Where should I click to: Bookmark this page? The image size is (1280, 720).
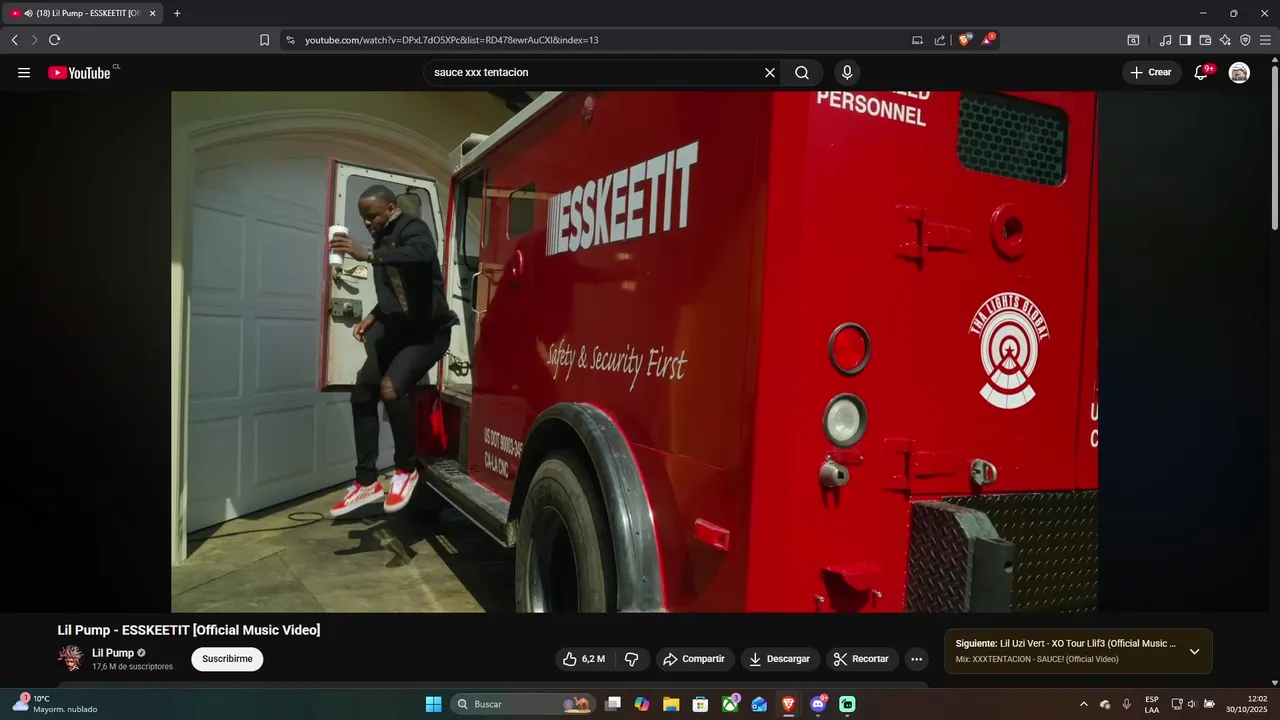[264, 40]
